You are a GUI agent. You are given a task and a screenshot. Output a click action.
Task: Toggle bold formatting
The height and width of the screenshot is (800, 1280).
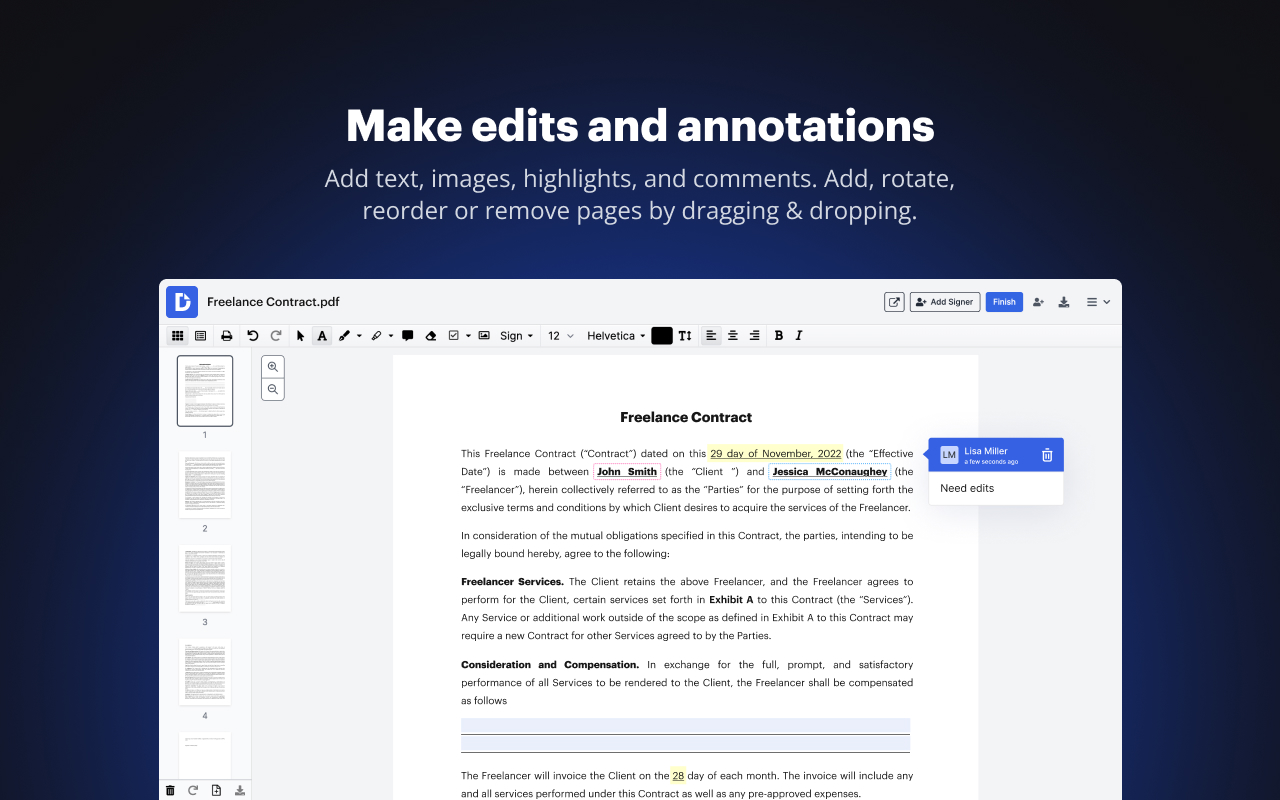coord(779,336)
